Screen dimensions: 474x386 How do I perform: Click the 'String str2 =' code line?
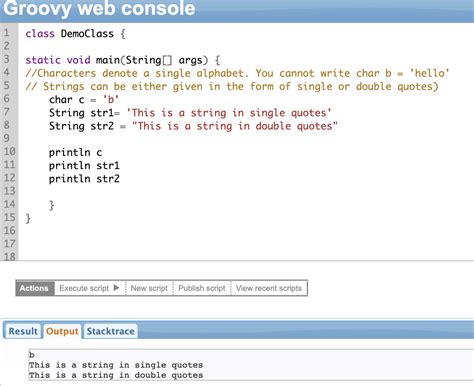point(193,126)
